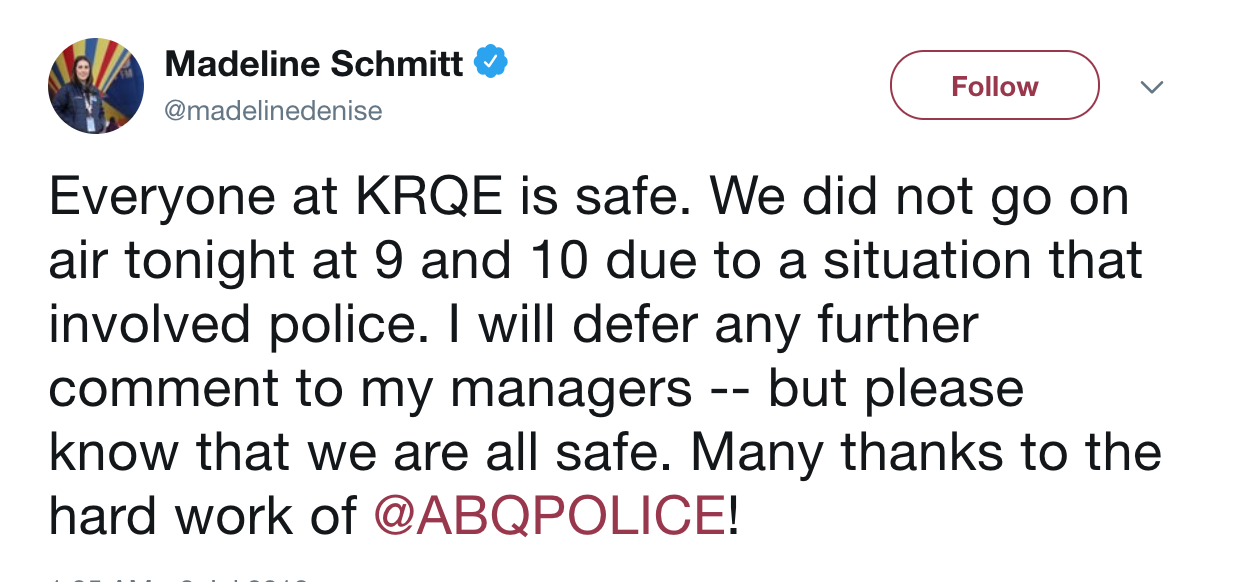Expand the tweet options chevron

(1152, 87)
